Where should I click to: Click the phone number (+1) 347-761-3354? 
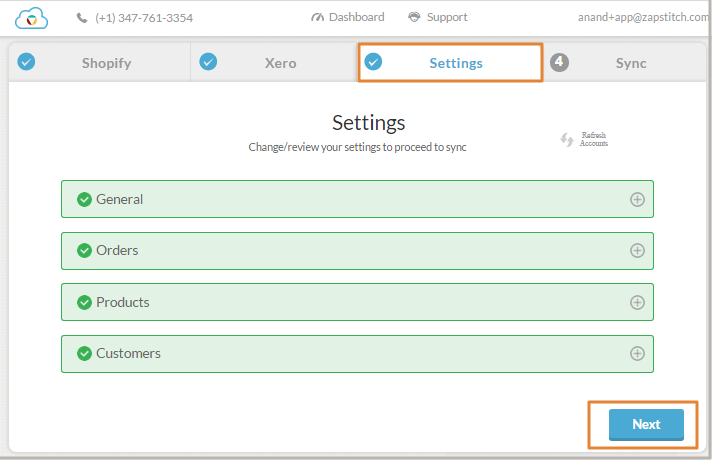pos(144,18)
